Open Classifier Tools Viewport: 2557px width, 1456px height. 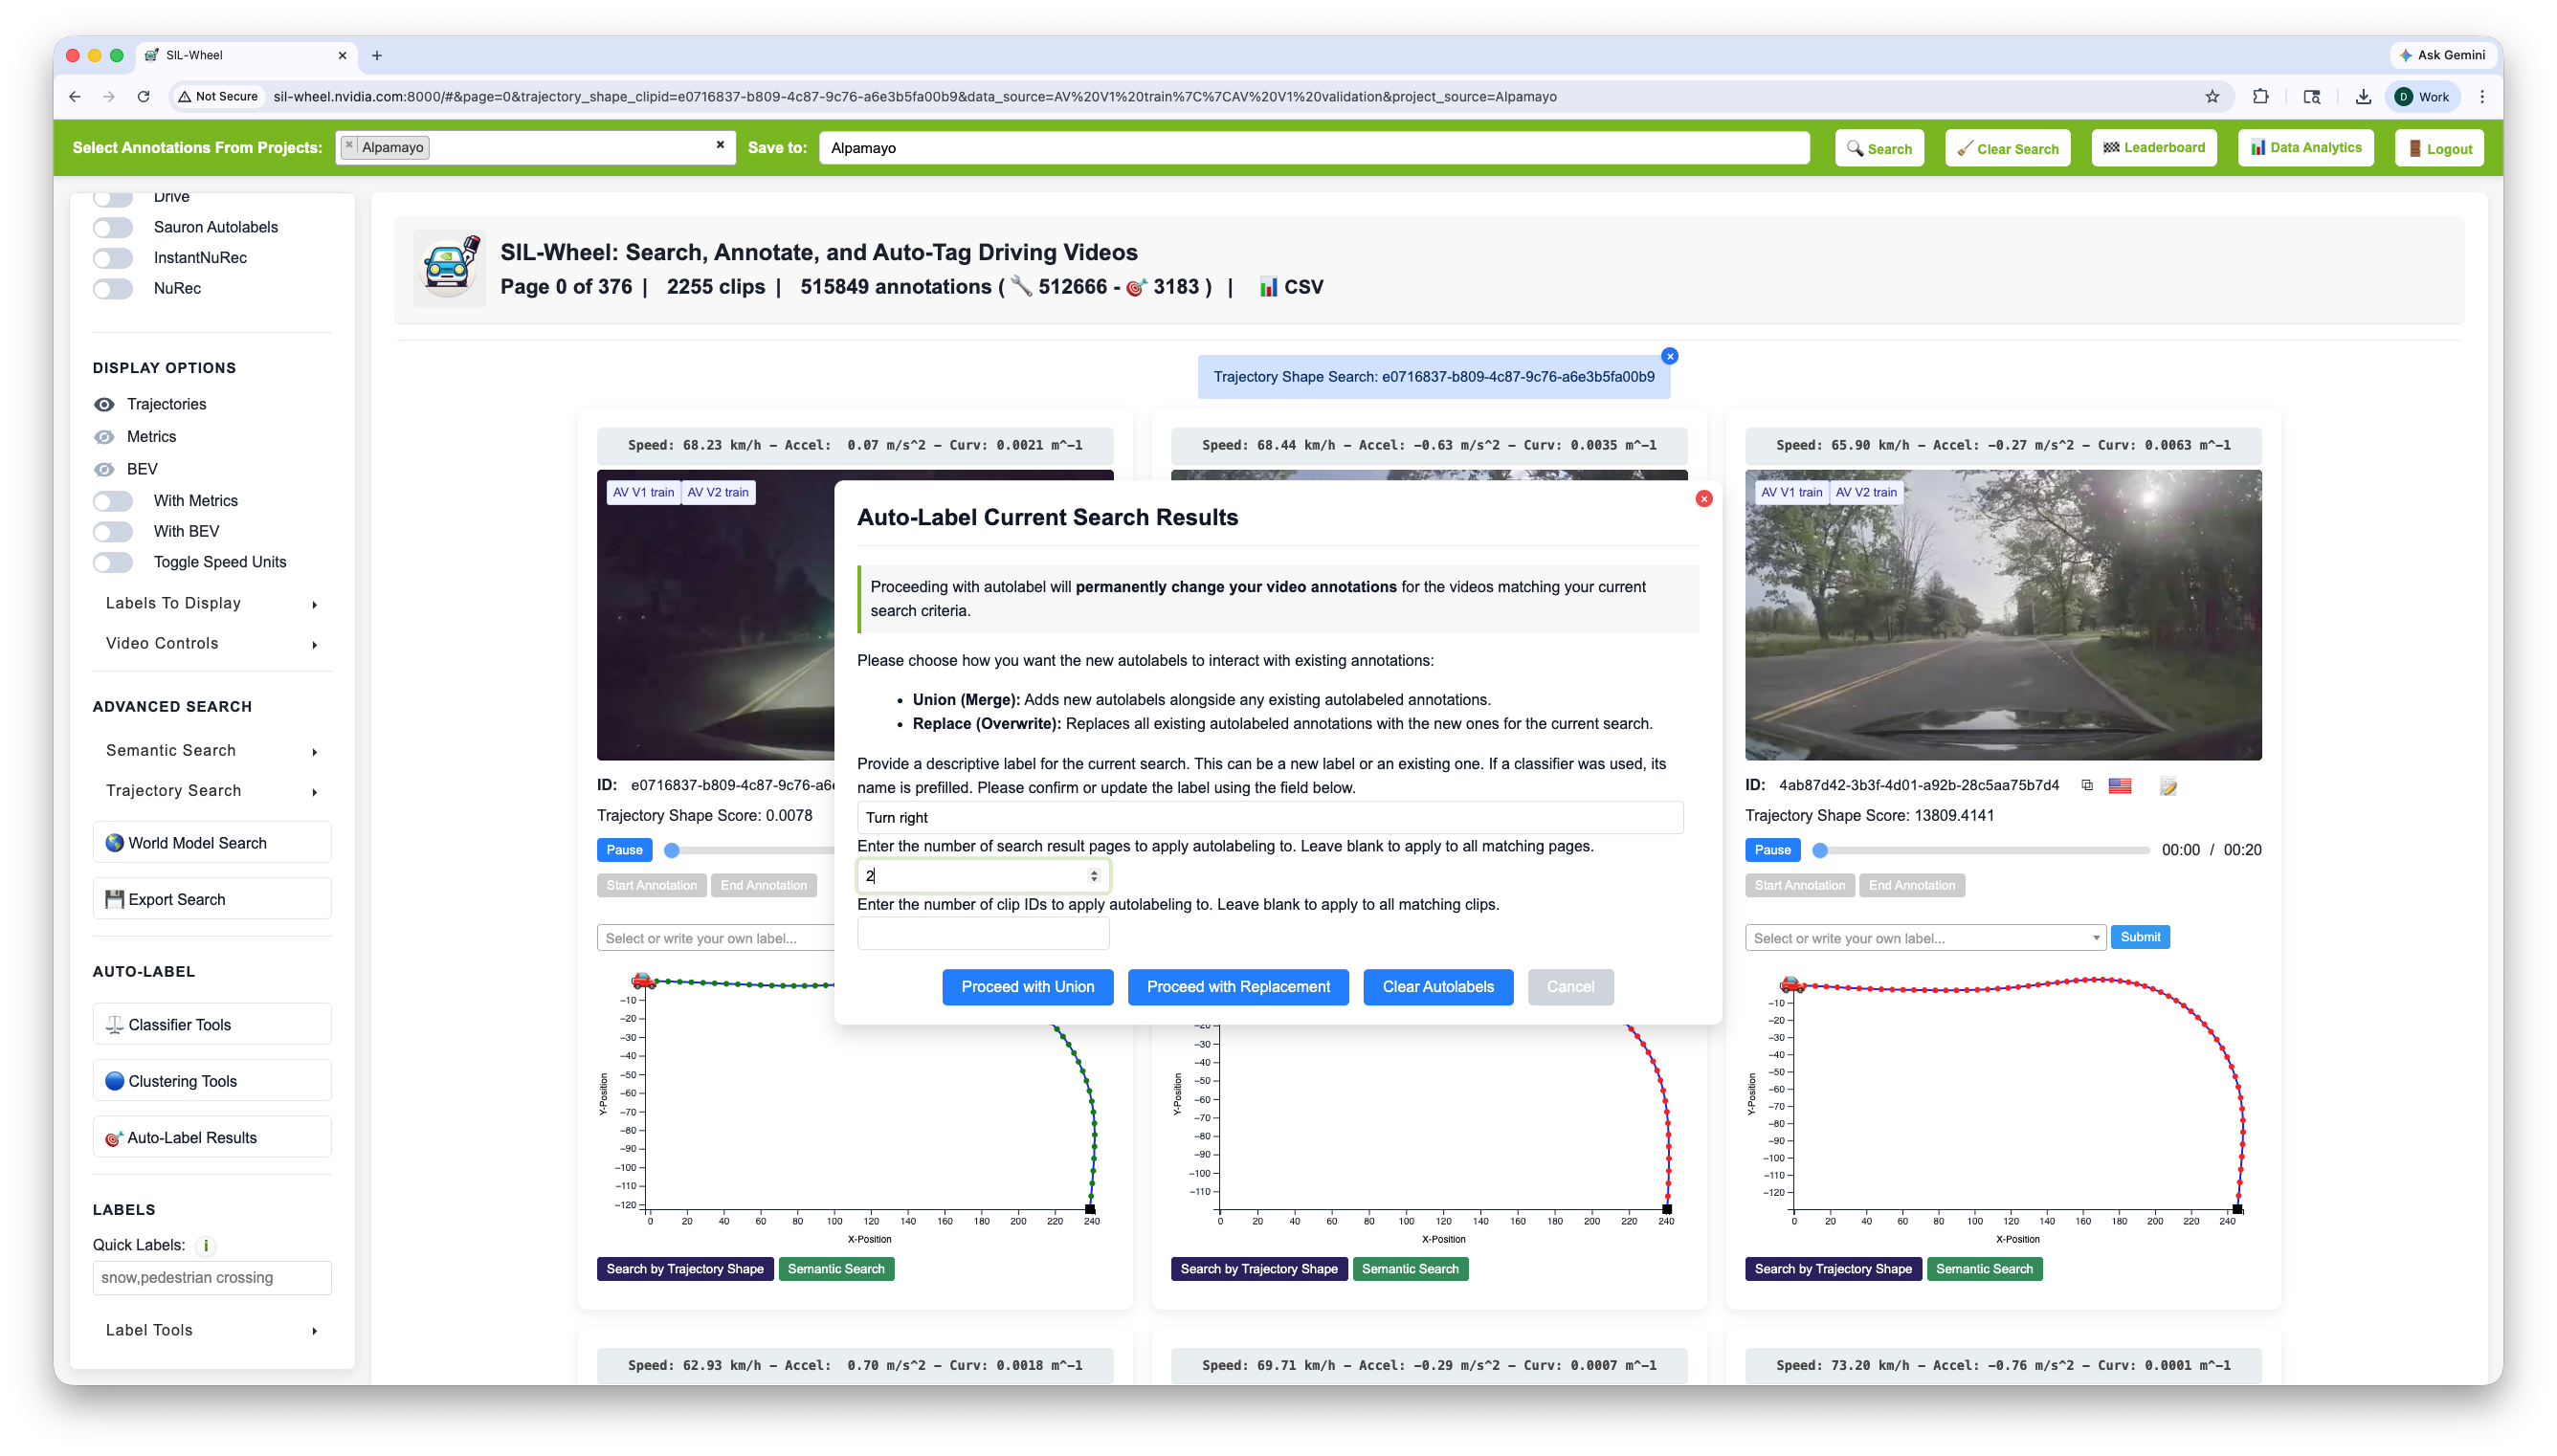click(x=212, y=1025)
